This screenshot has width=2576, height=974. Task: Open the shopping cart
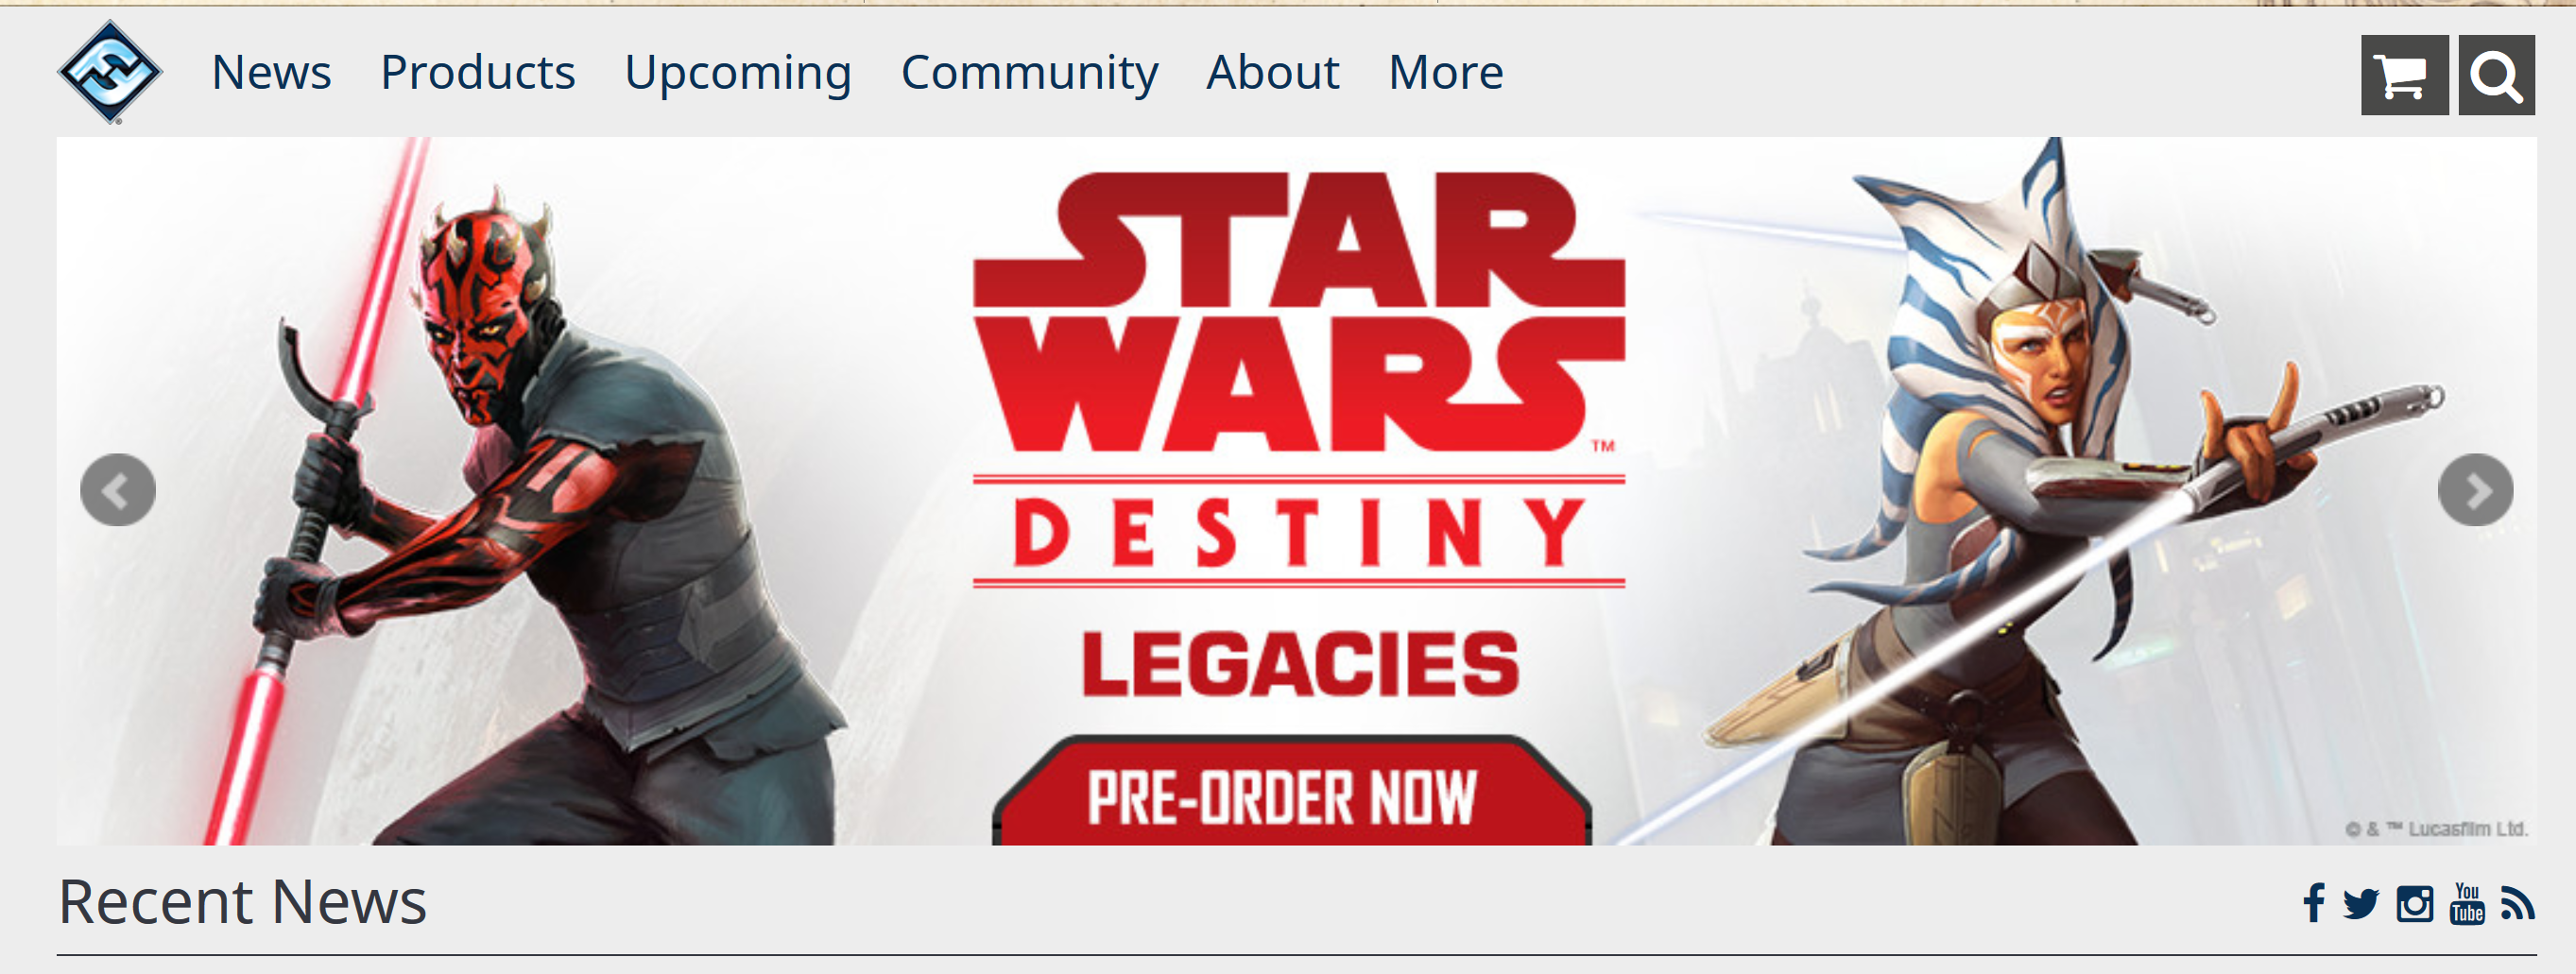click(2404, 75)
